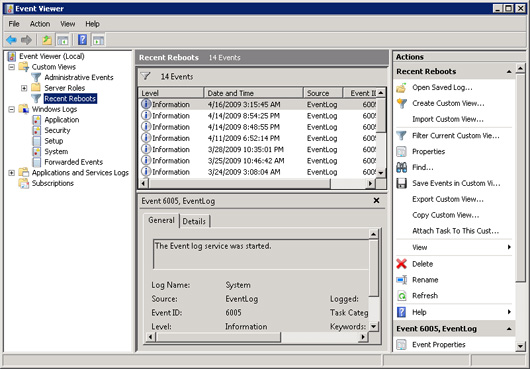Click events list horizontal scrollbar right arrow

tap(371, 183)
